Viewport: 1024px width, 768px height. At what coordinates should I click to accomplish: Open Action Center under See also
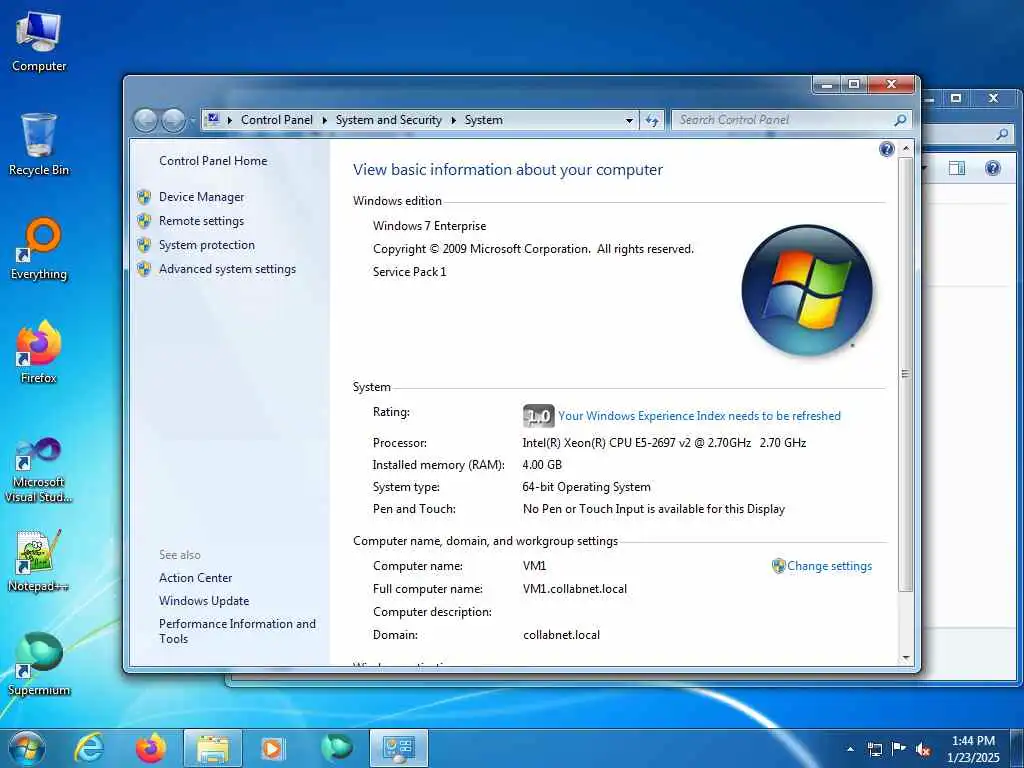[195, 578]
